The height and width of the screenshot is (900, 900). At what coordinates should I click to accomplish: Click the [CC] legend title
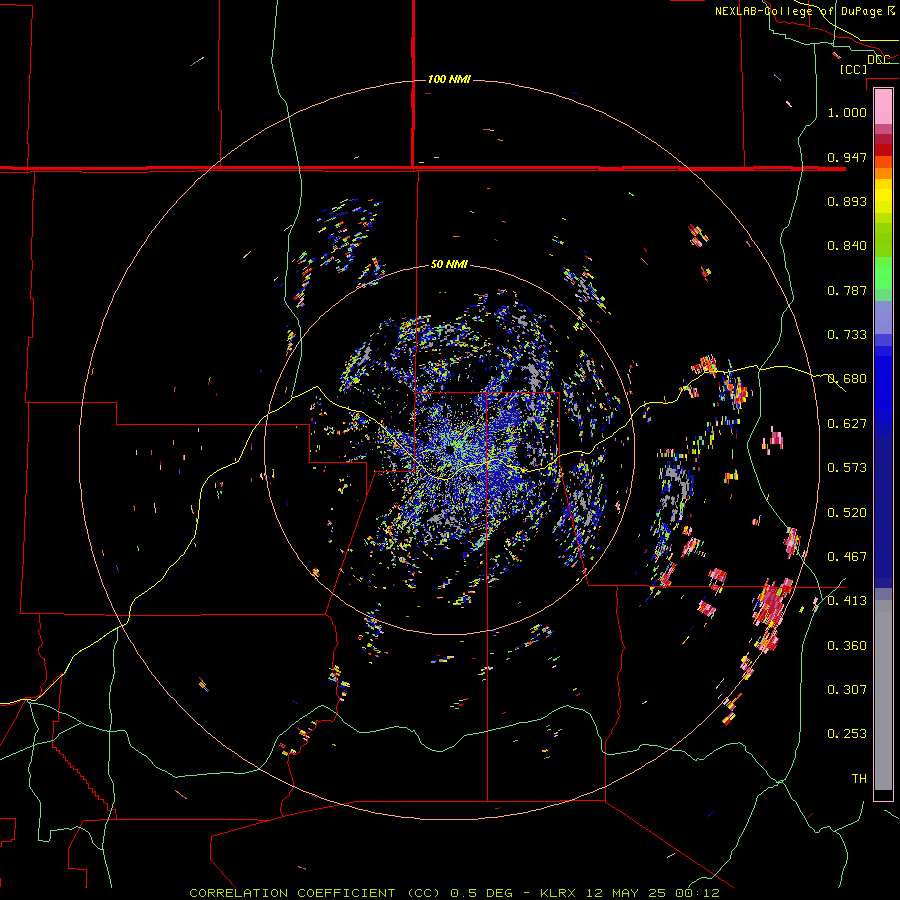[853, 69]
